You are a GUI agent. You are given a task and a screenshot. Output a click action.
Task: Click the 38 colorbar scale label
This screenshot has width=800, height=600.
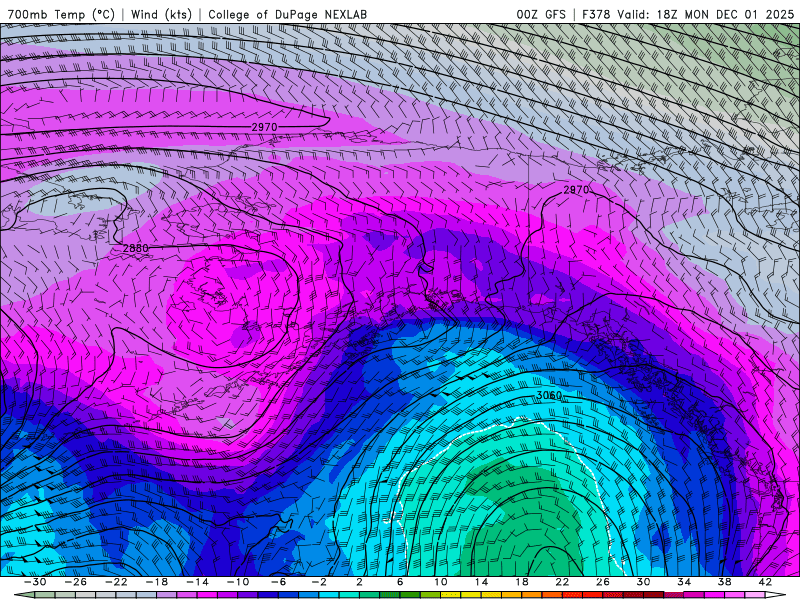[724, 582]
